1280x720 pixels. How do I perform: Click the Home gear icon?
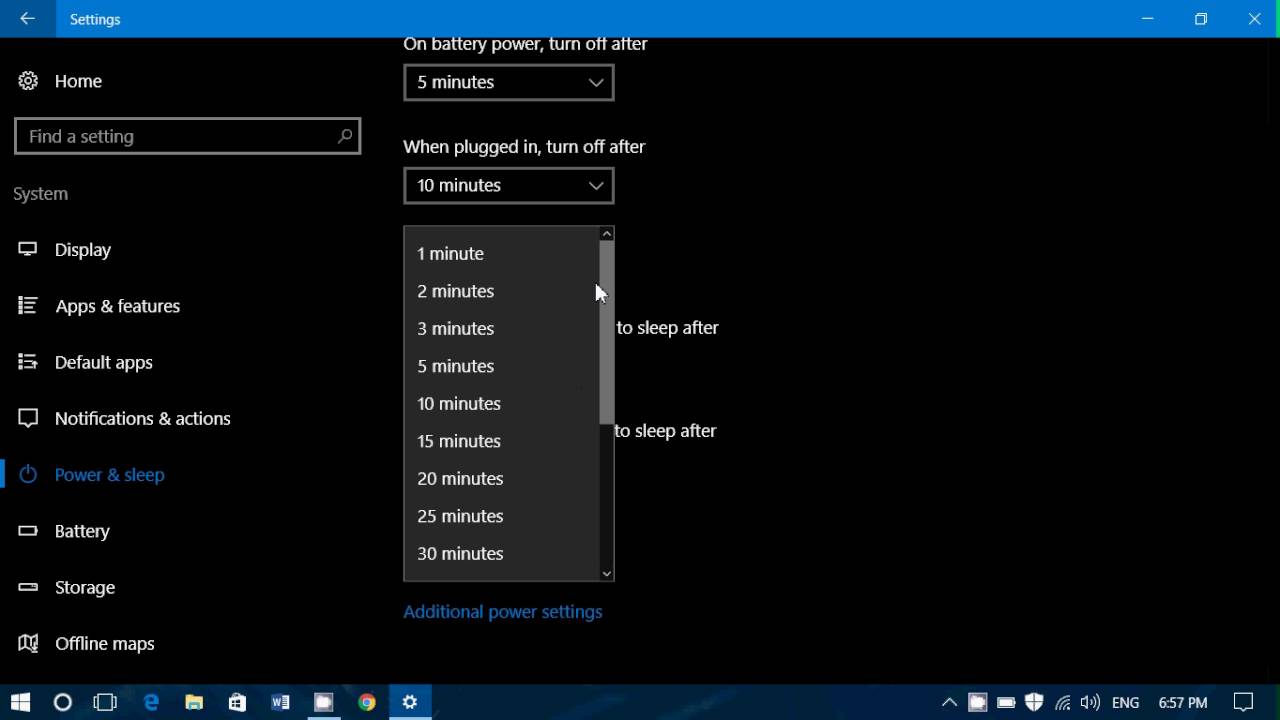[x=28, y=81]
